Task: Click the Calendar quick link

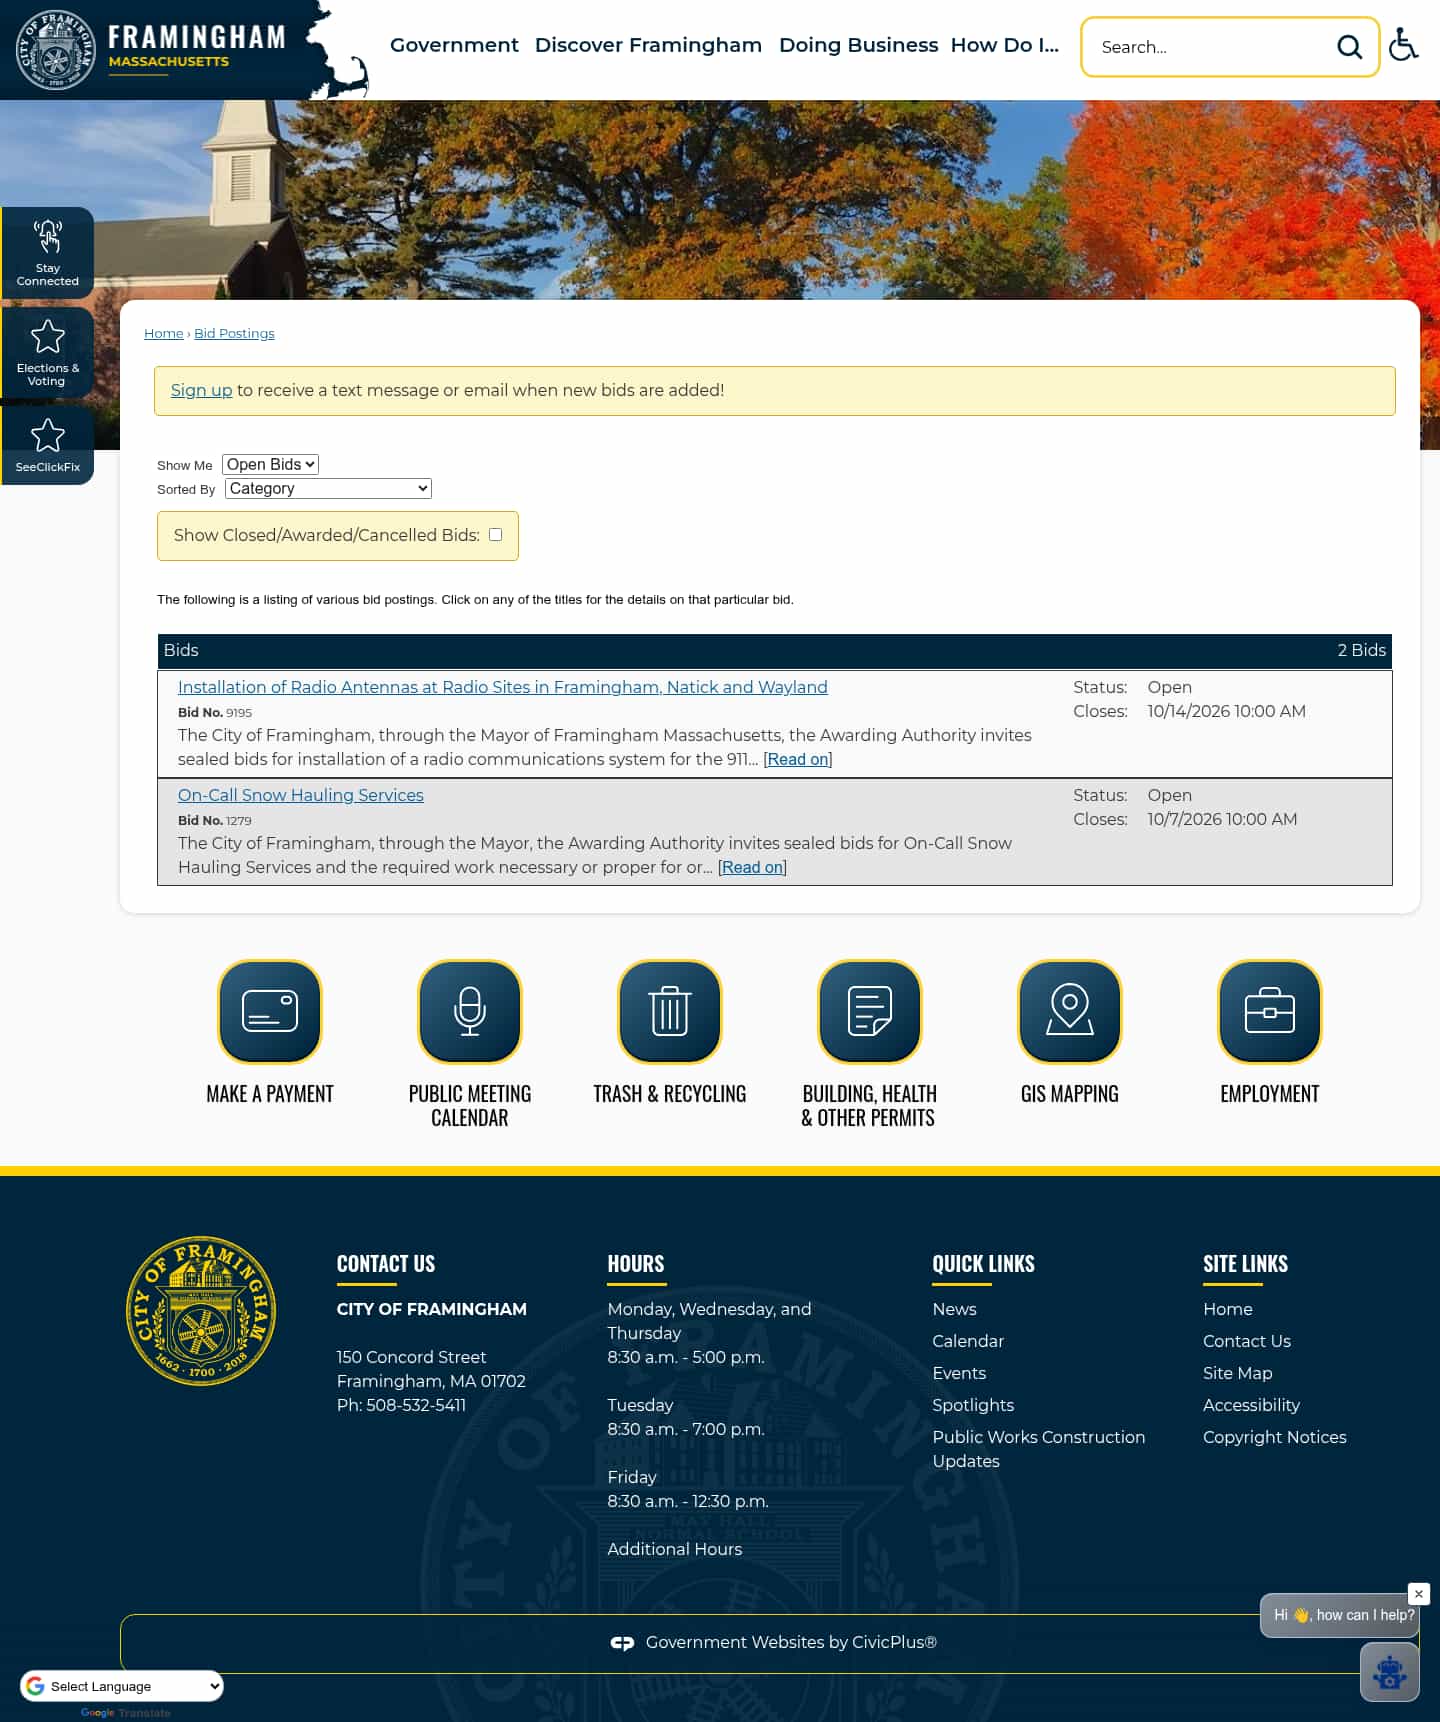Action: click(x=968, y=1341)
